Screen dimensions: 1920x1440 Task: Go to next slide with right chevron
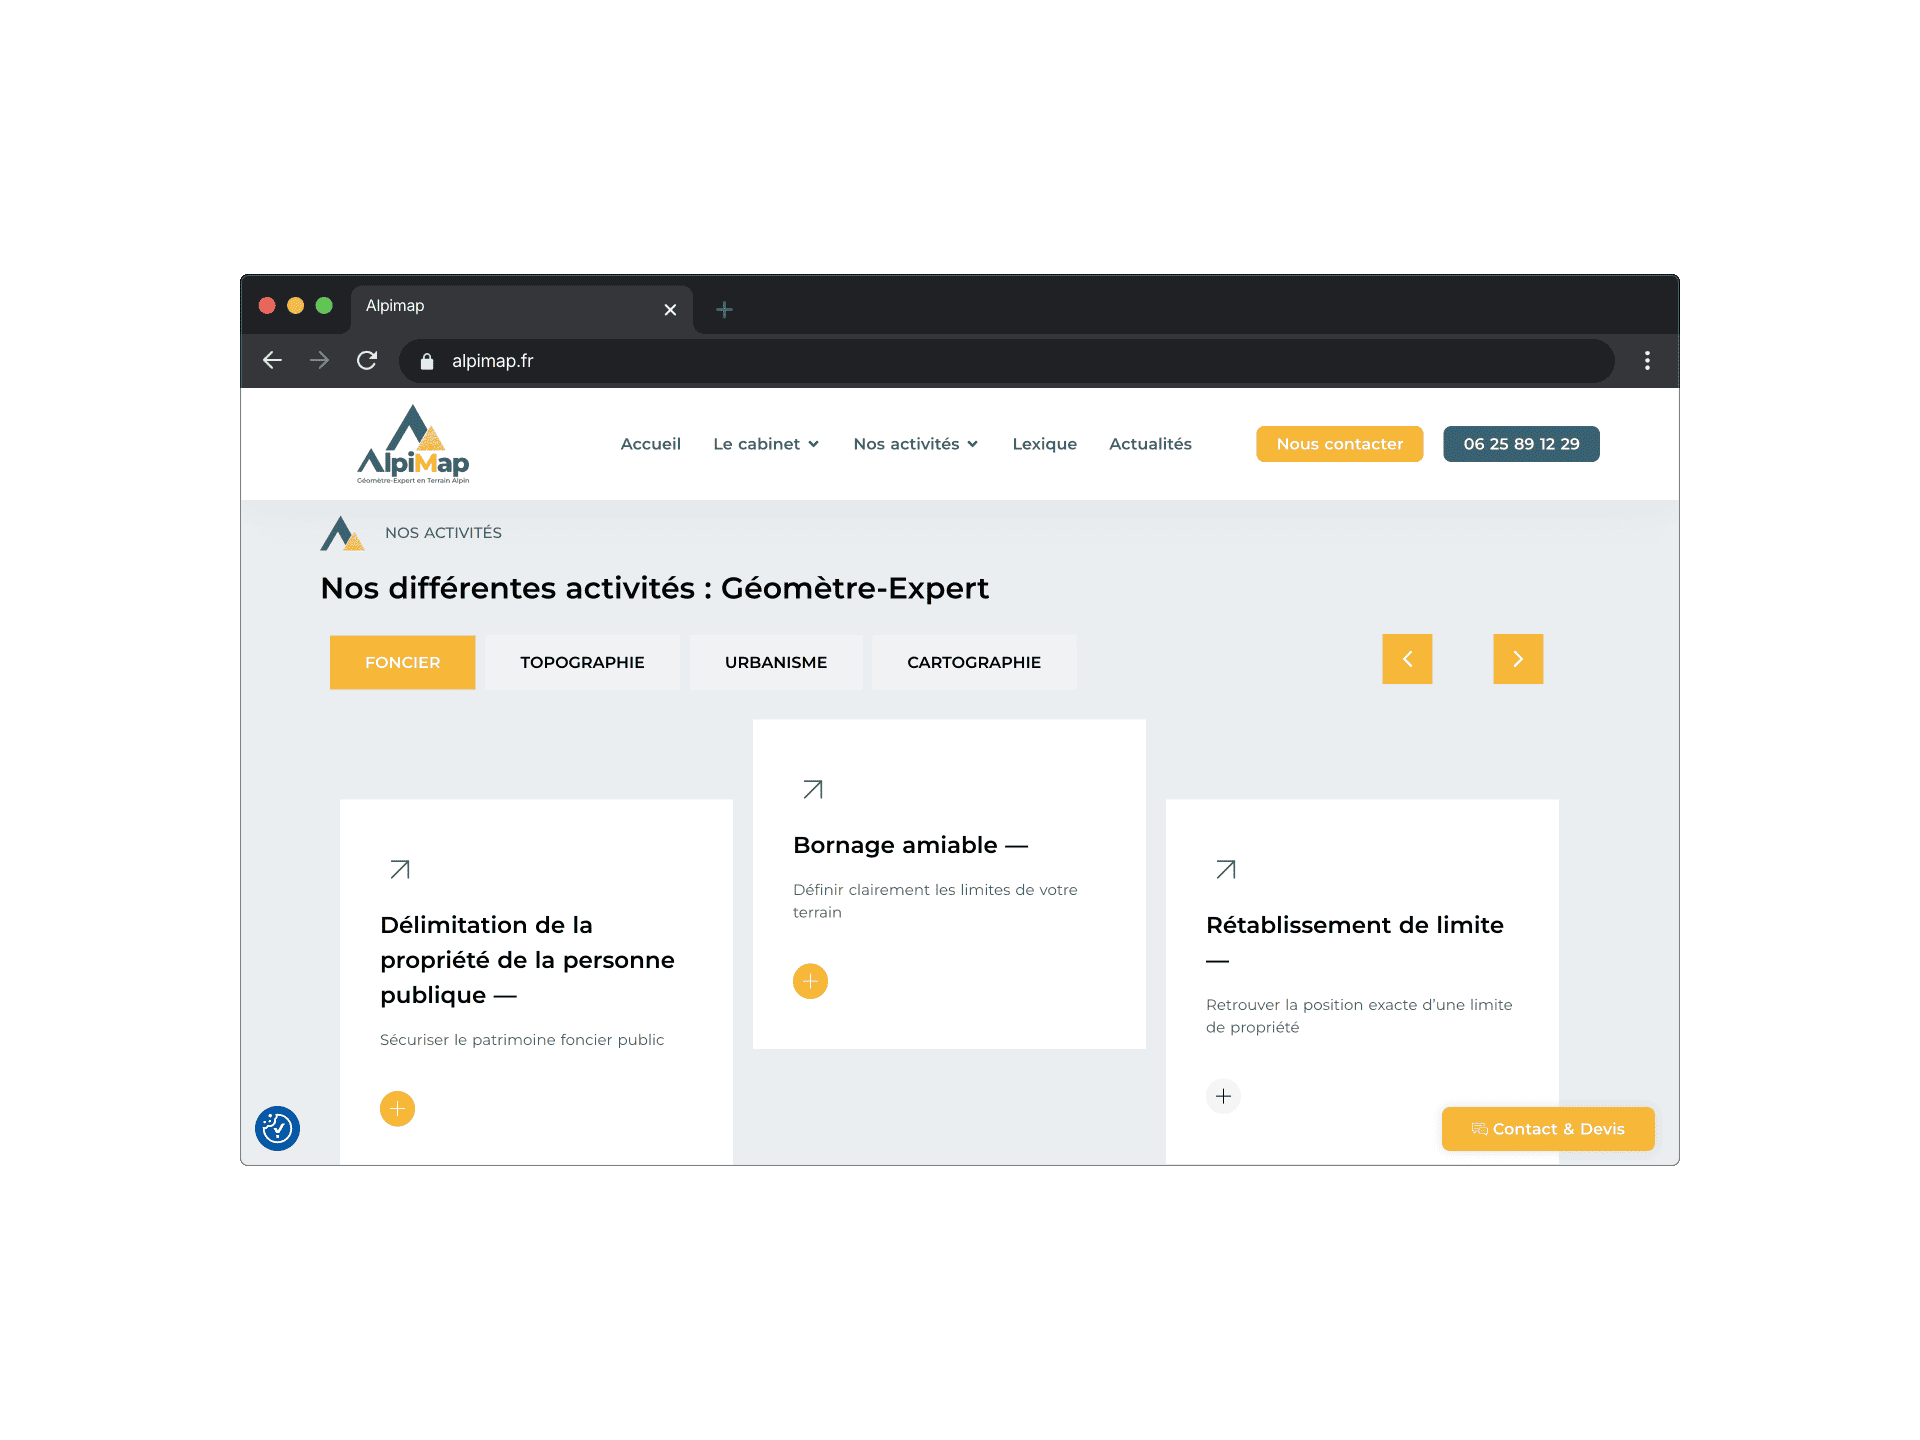[1517, 659]
